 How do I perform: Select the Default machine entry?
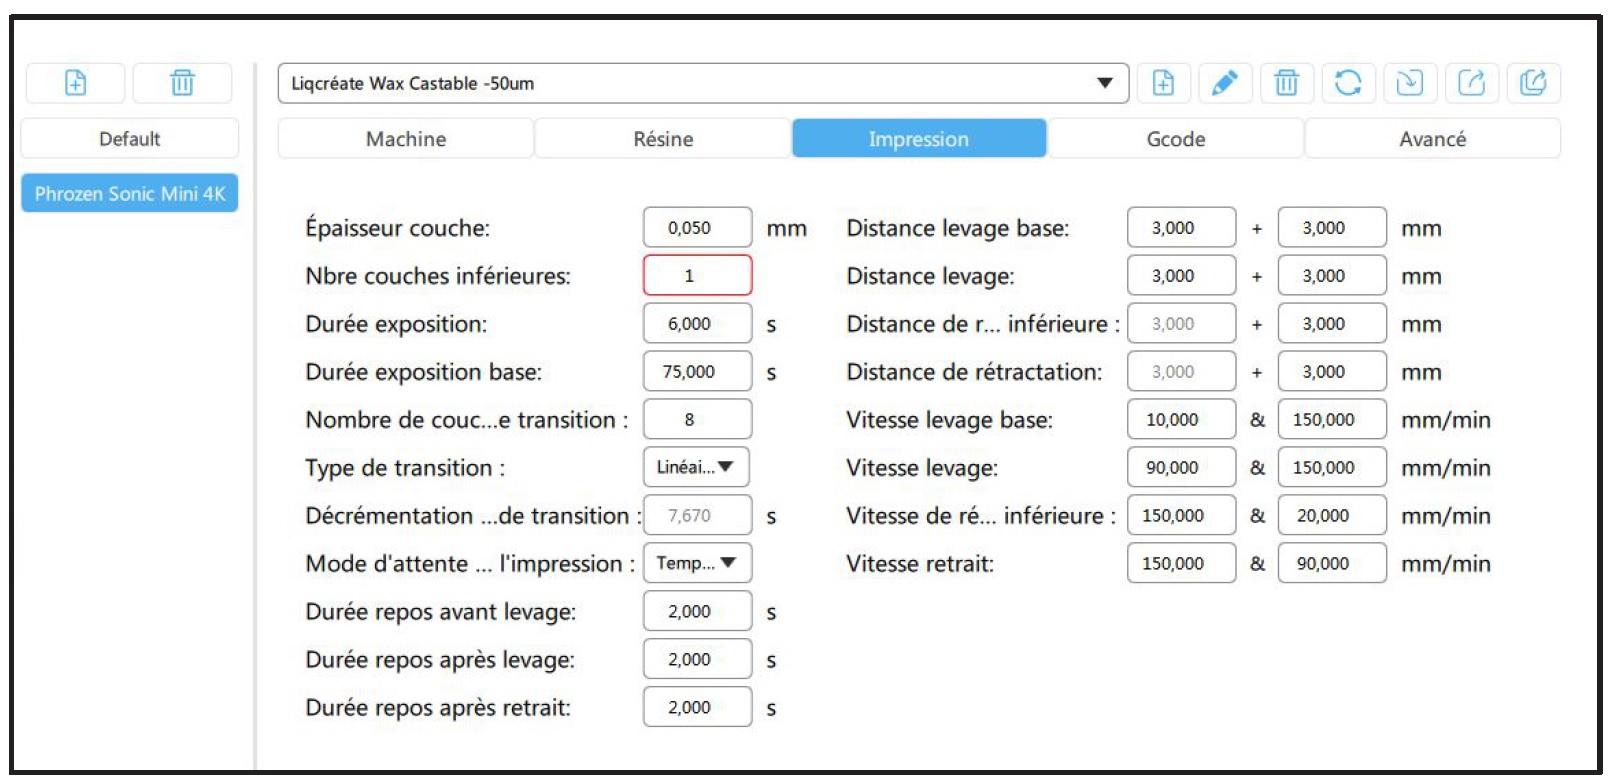[130, 139]
